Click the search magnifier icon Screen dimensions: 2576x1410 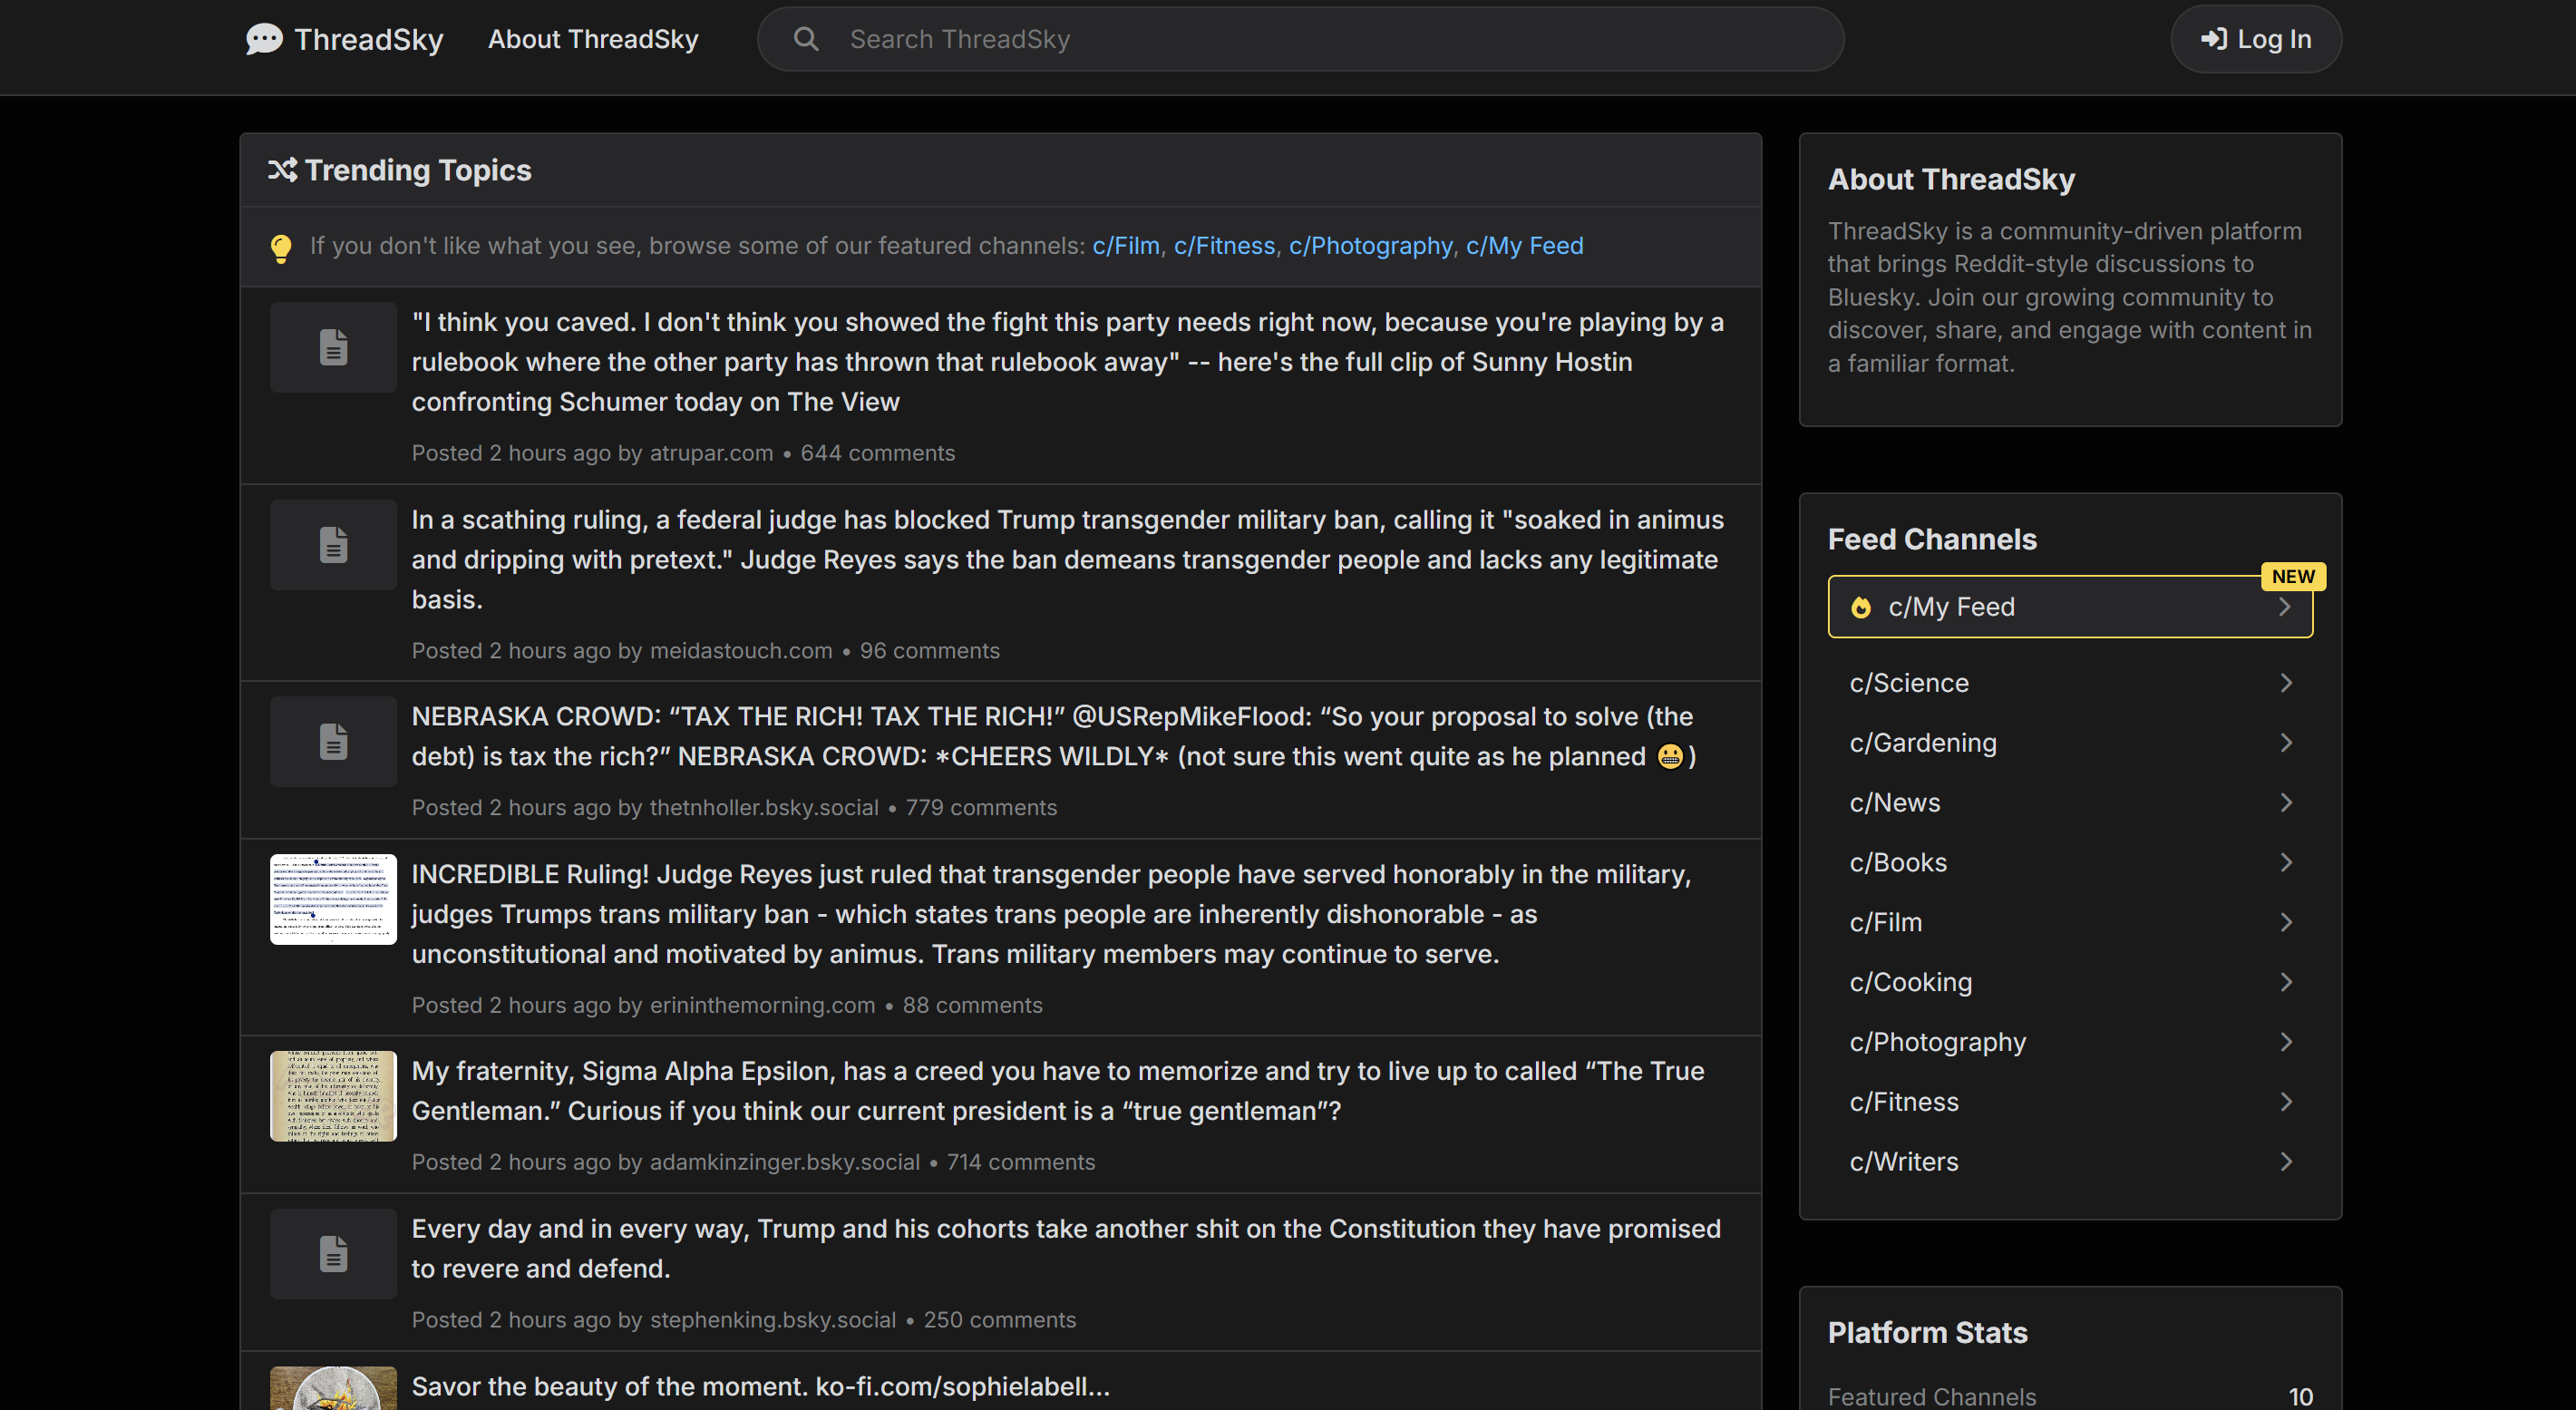click(806, 39)
